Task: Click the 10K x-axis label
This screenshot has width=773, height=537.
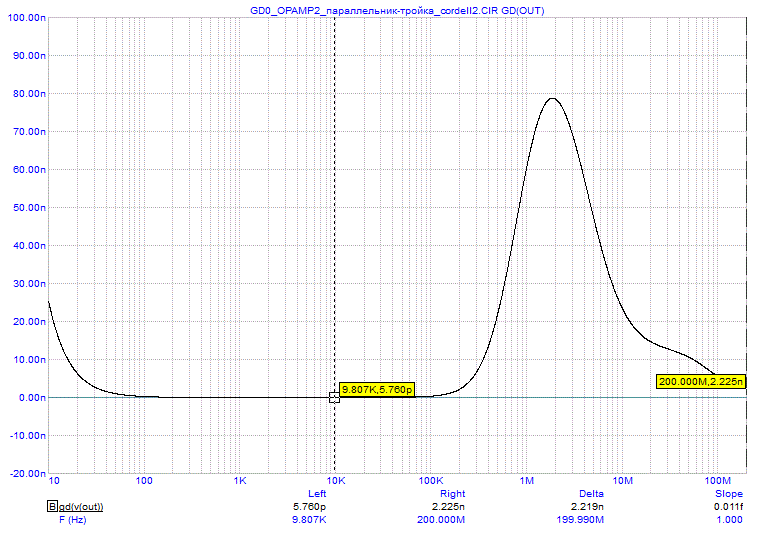Action: coord(335,481)
